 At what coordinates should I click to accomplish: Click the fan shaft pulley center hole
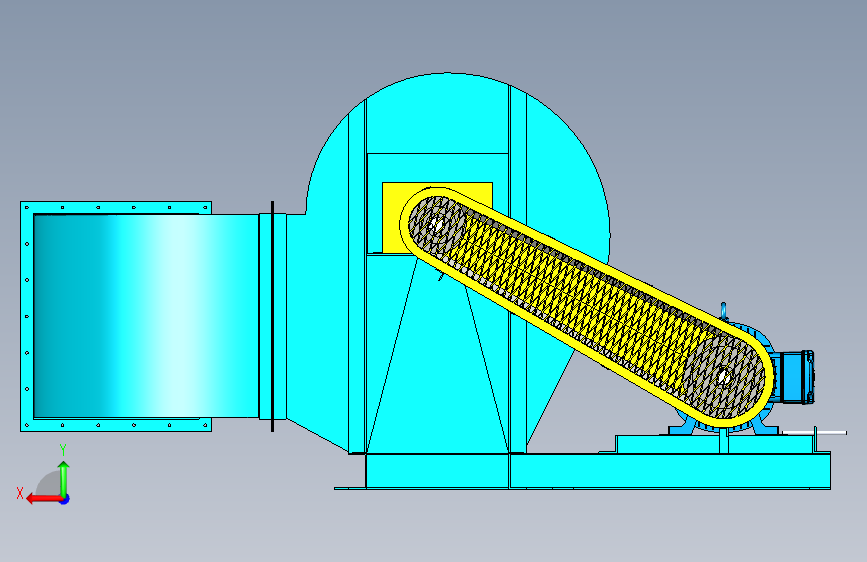tap(436, 226)
